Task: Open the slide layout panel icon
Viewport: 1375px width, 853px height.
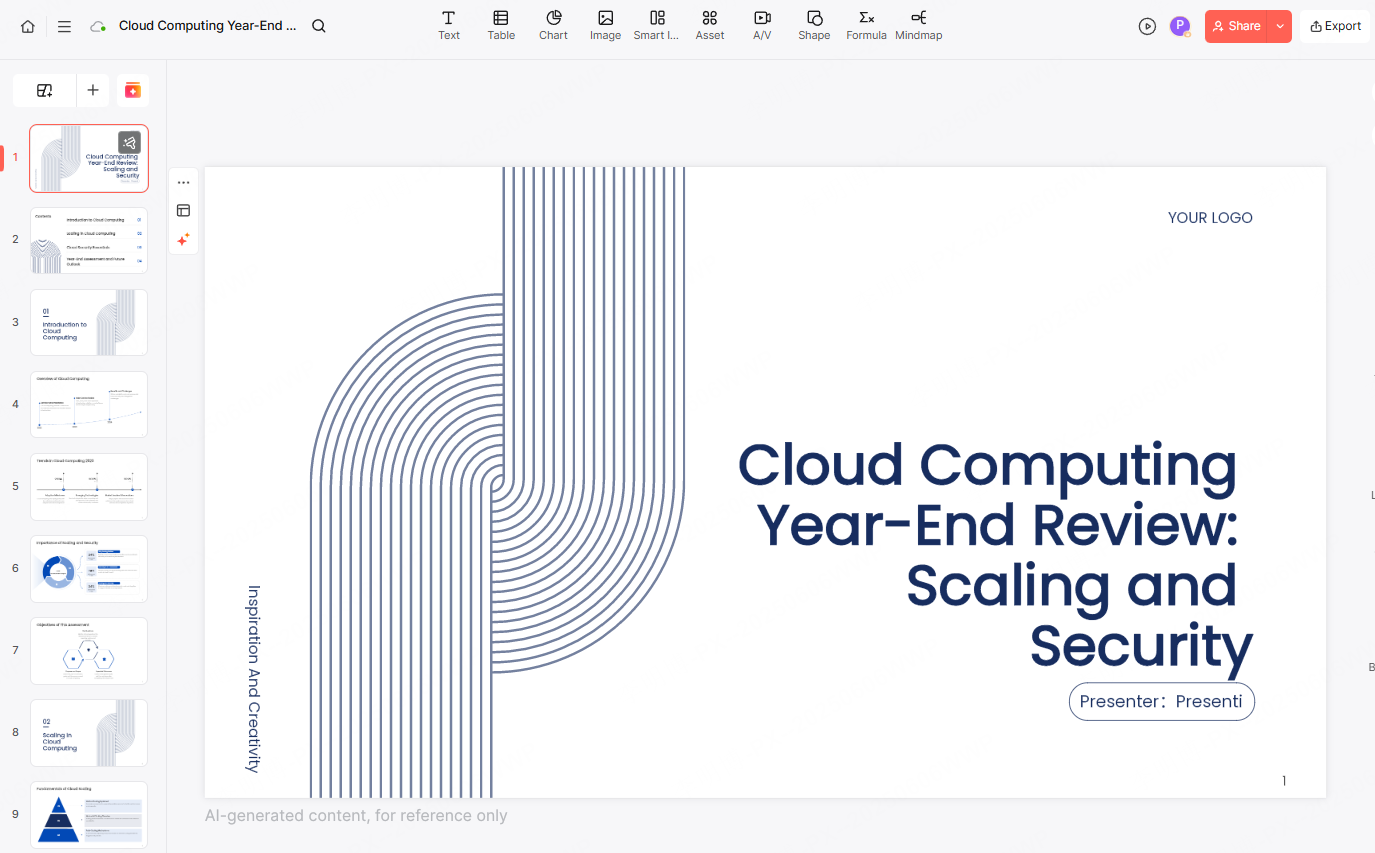Action: [183, 211]
